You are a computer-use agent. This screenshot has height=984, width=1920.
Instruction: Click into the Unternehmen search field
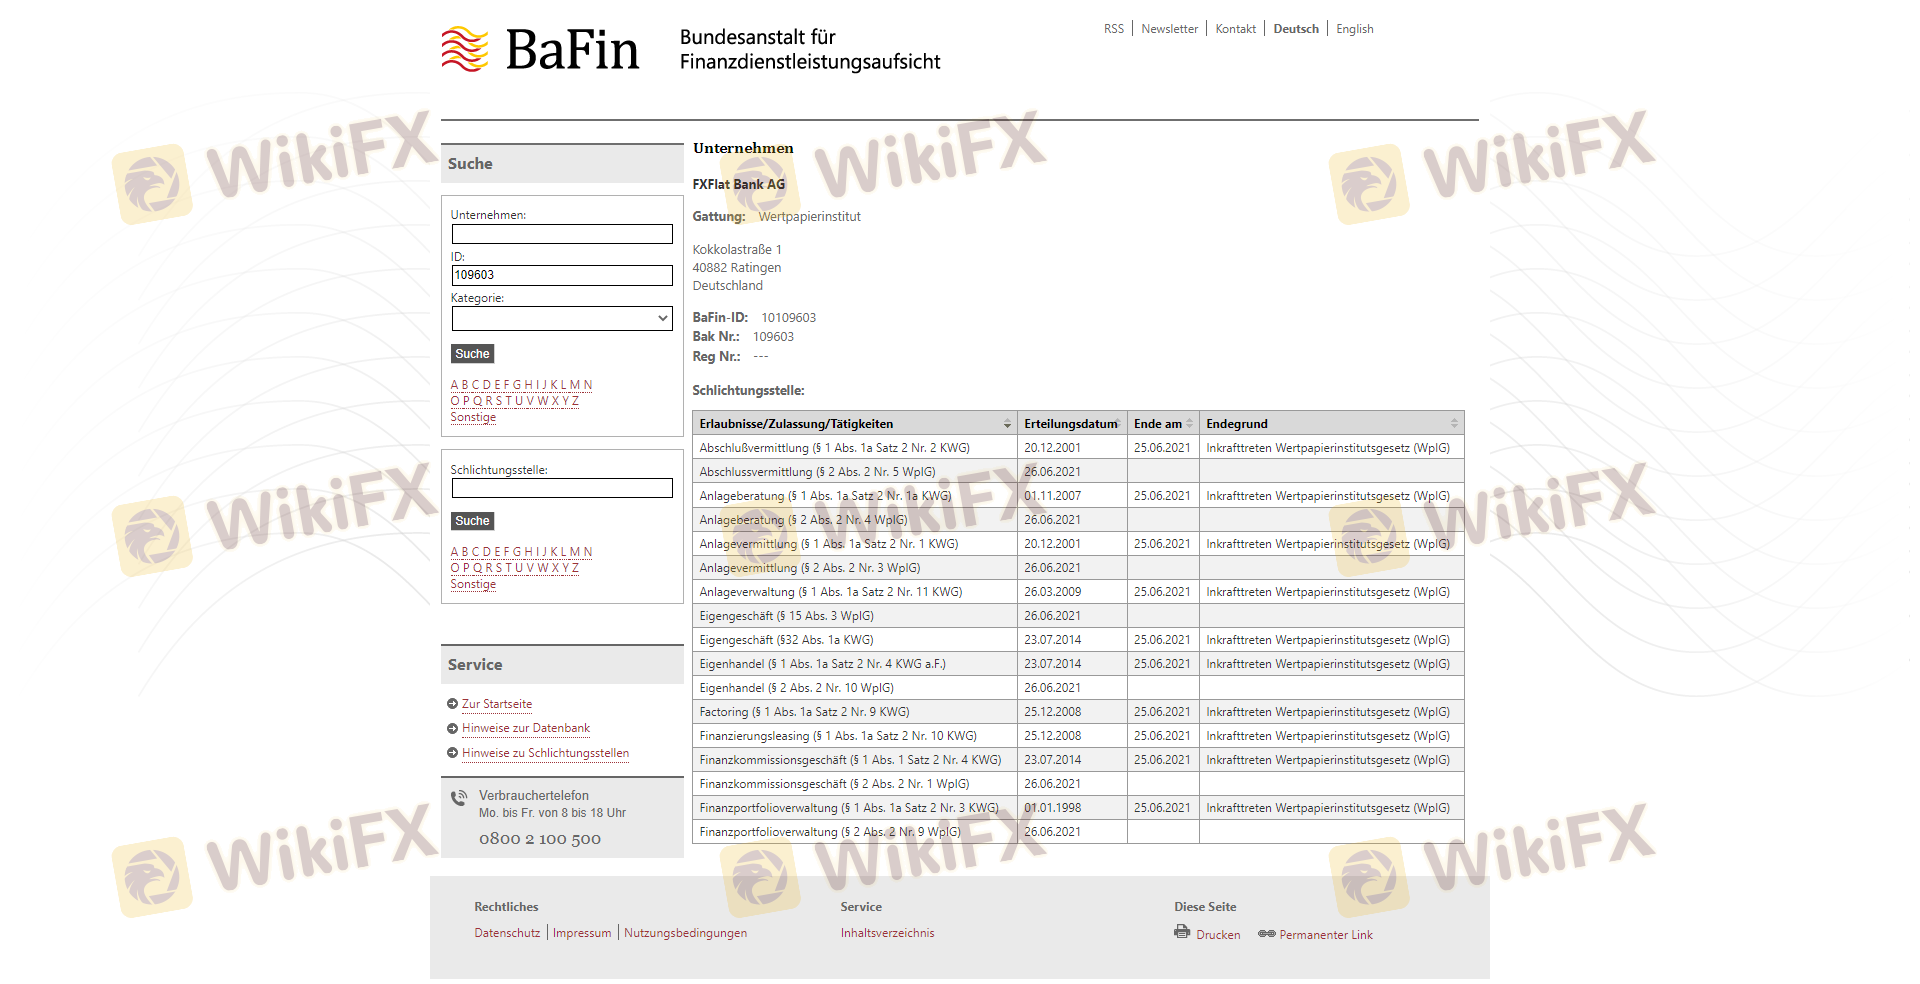[562, 234]
